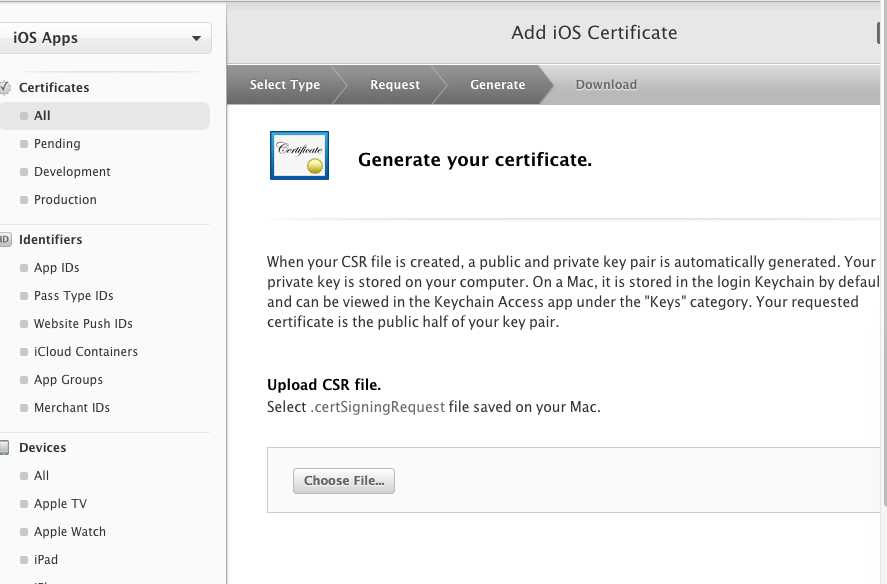Viewport: 887px width, 584px height.
Task: Open App Groups
Action: [x=68, y=380]
